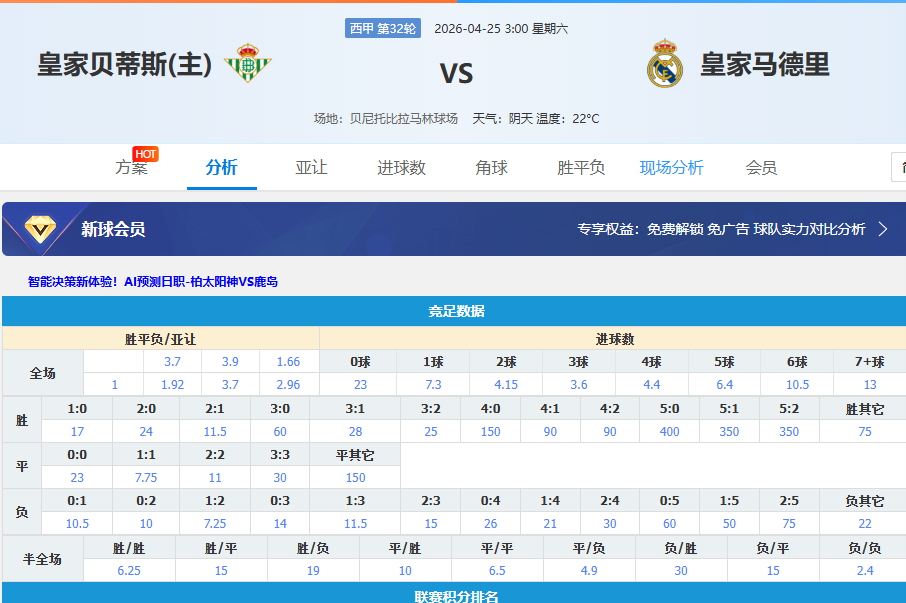906x603 pixels.
Task: Open the 胜平负 tab
Action: (581, 168)
